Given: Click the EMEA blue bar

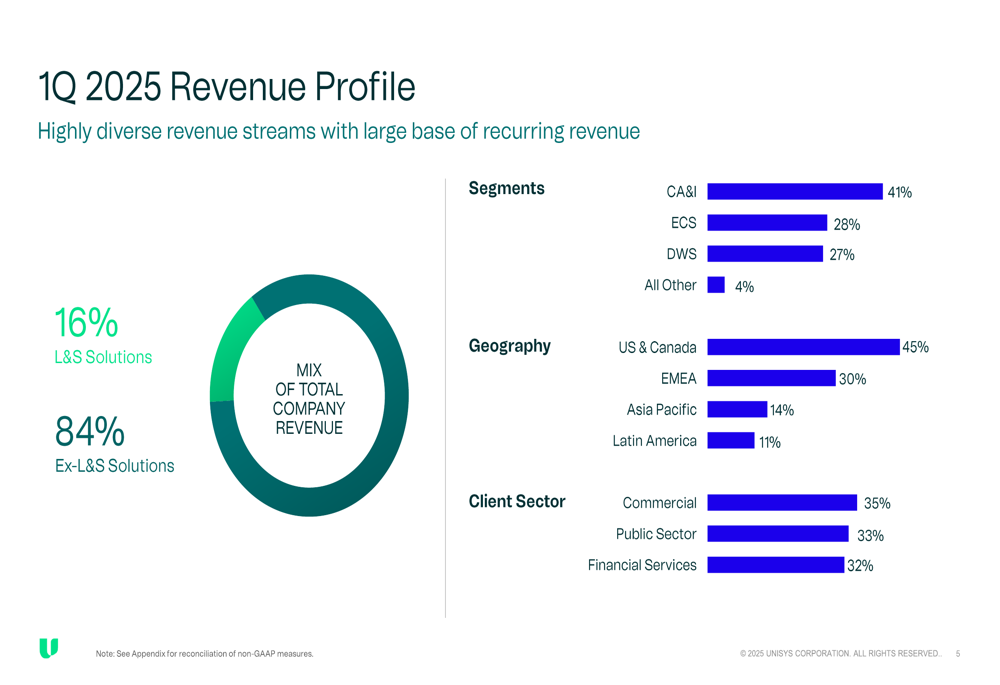Looking at the screenshot, I should 772,378.
